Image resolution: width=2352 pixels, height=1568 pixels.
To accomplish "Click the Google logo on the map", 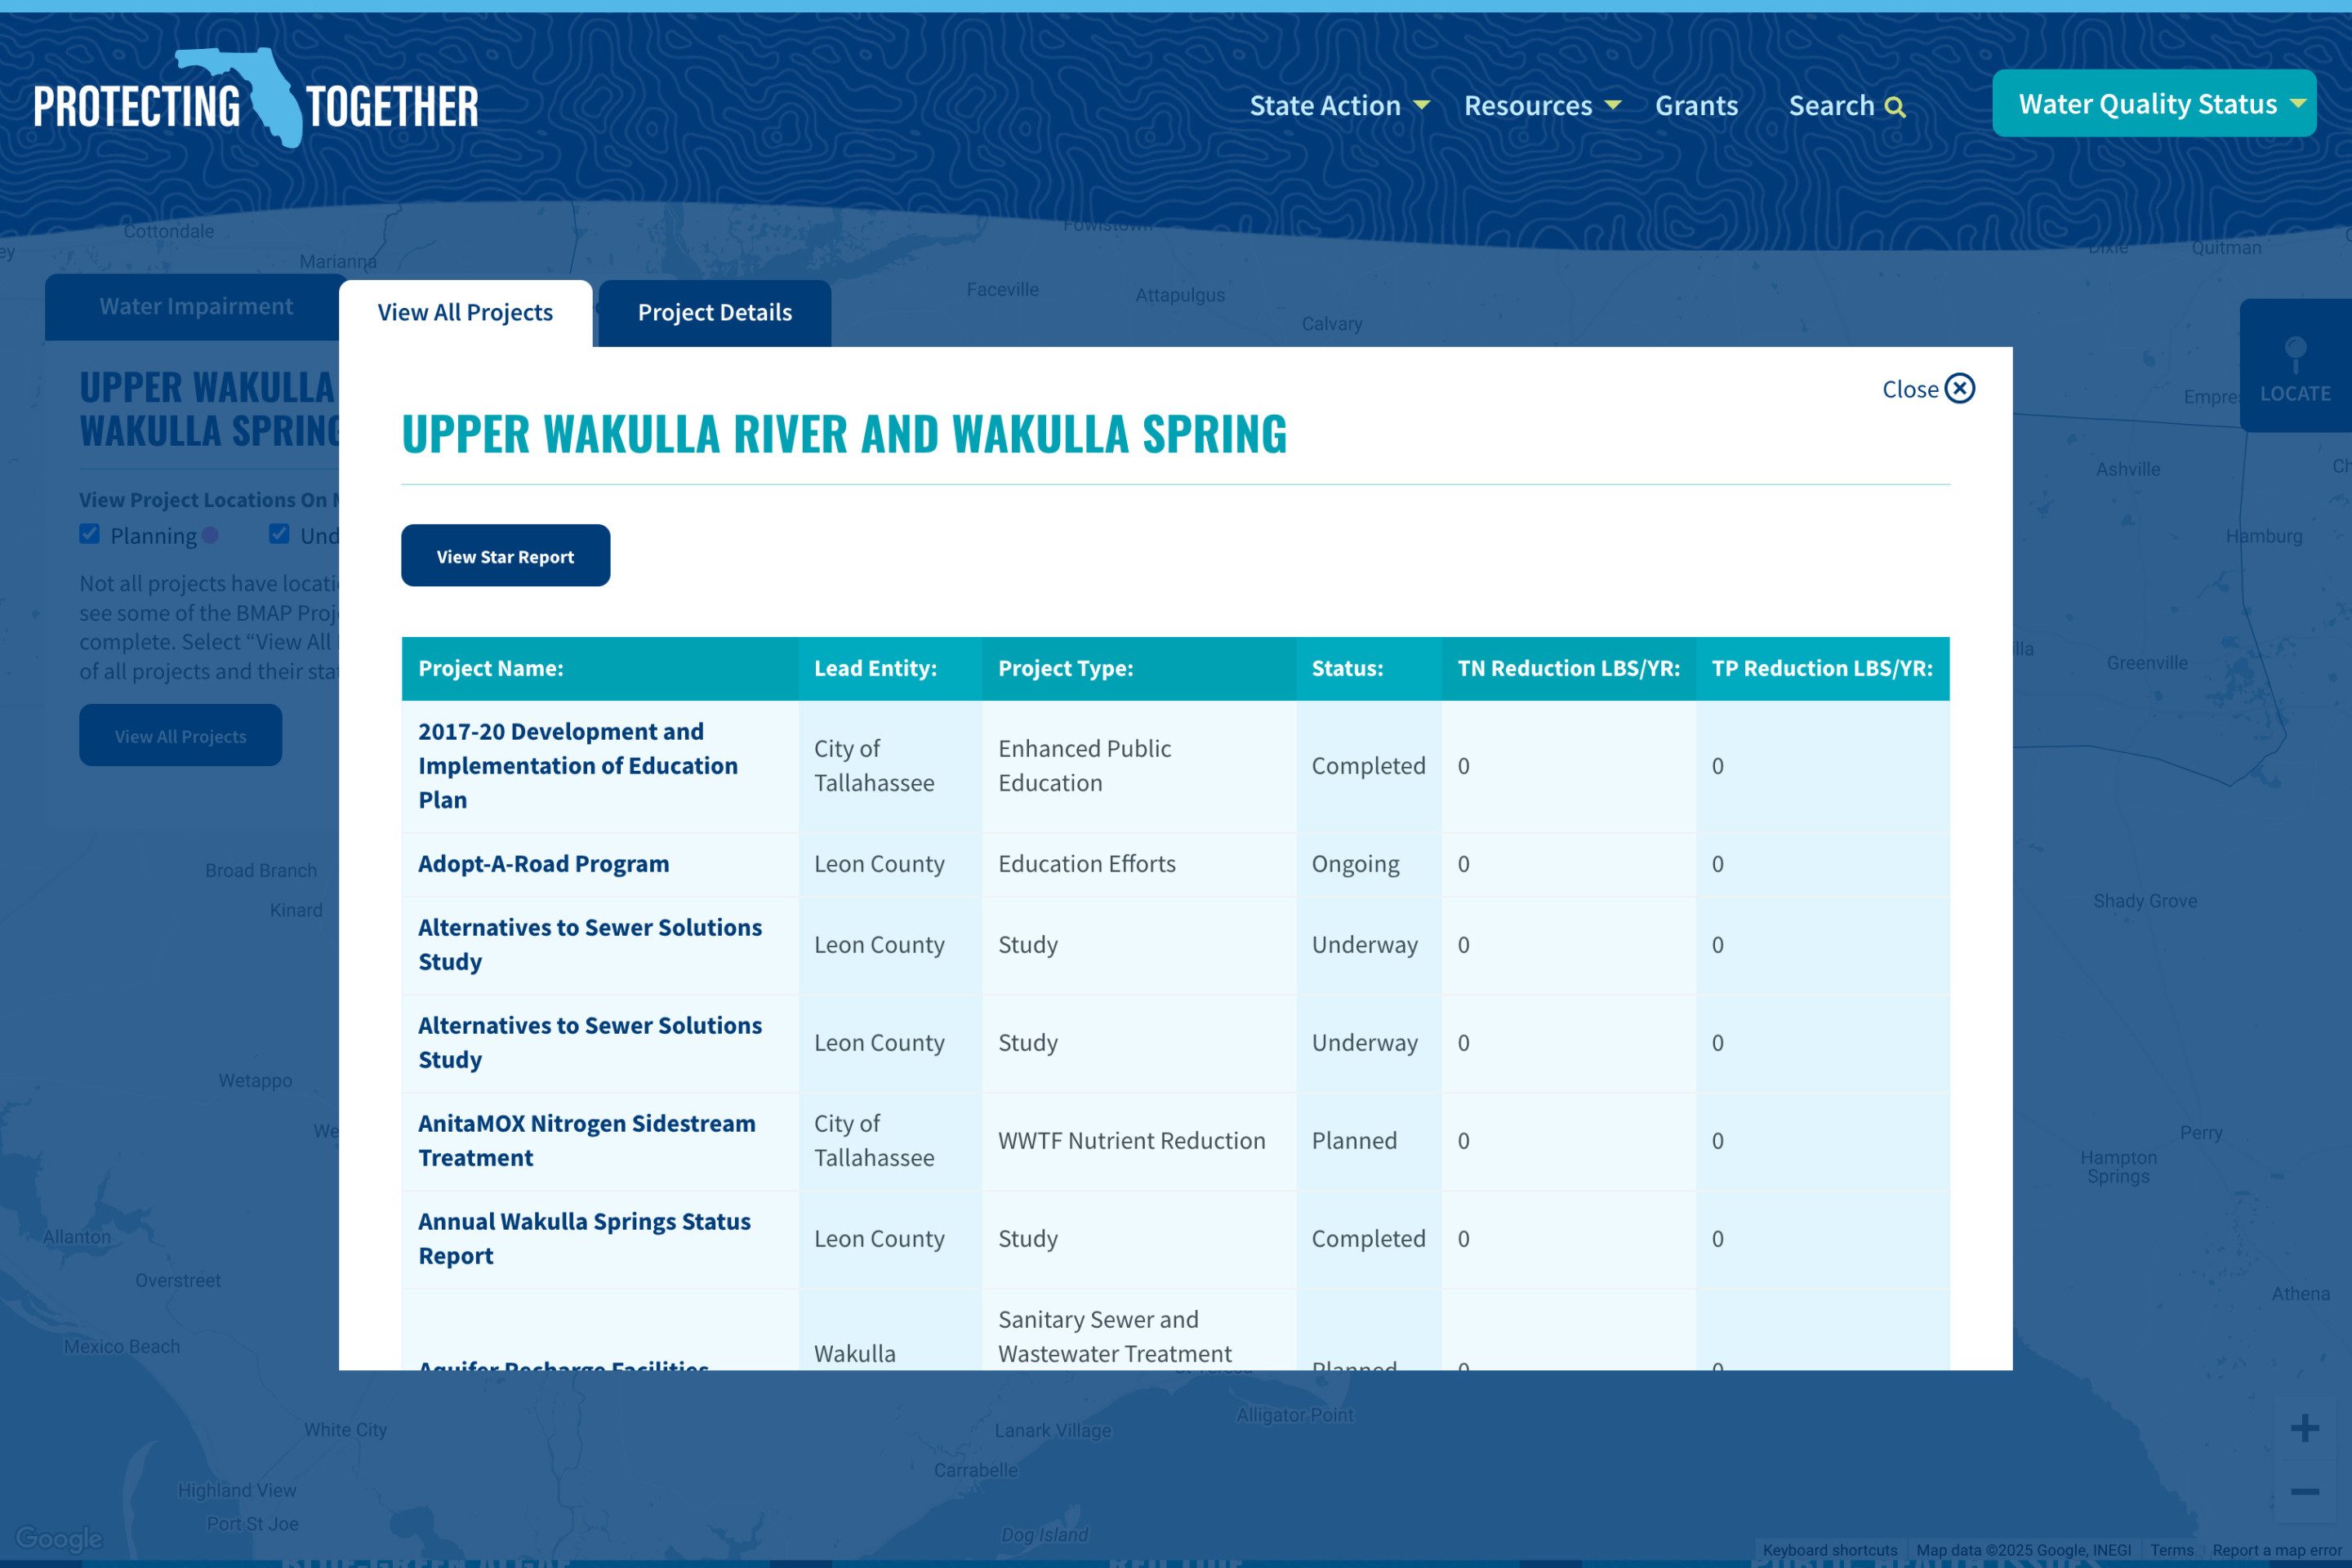I will coord(59,1537).
